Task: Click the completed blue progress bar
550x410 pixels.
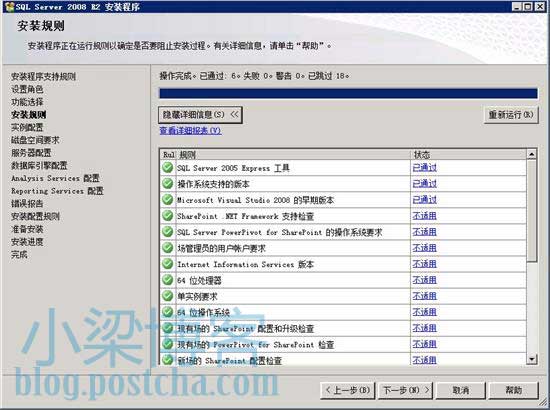Action: coord(348,93)
